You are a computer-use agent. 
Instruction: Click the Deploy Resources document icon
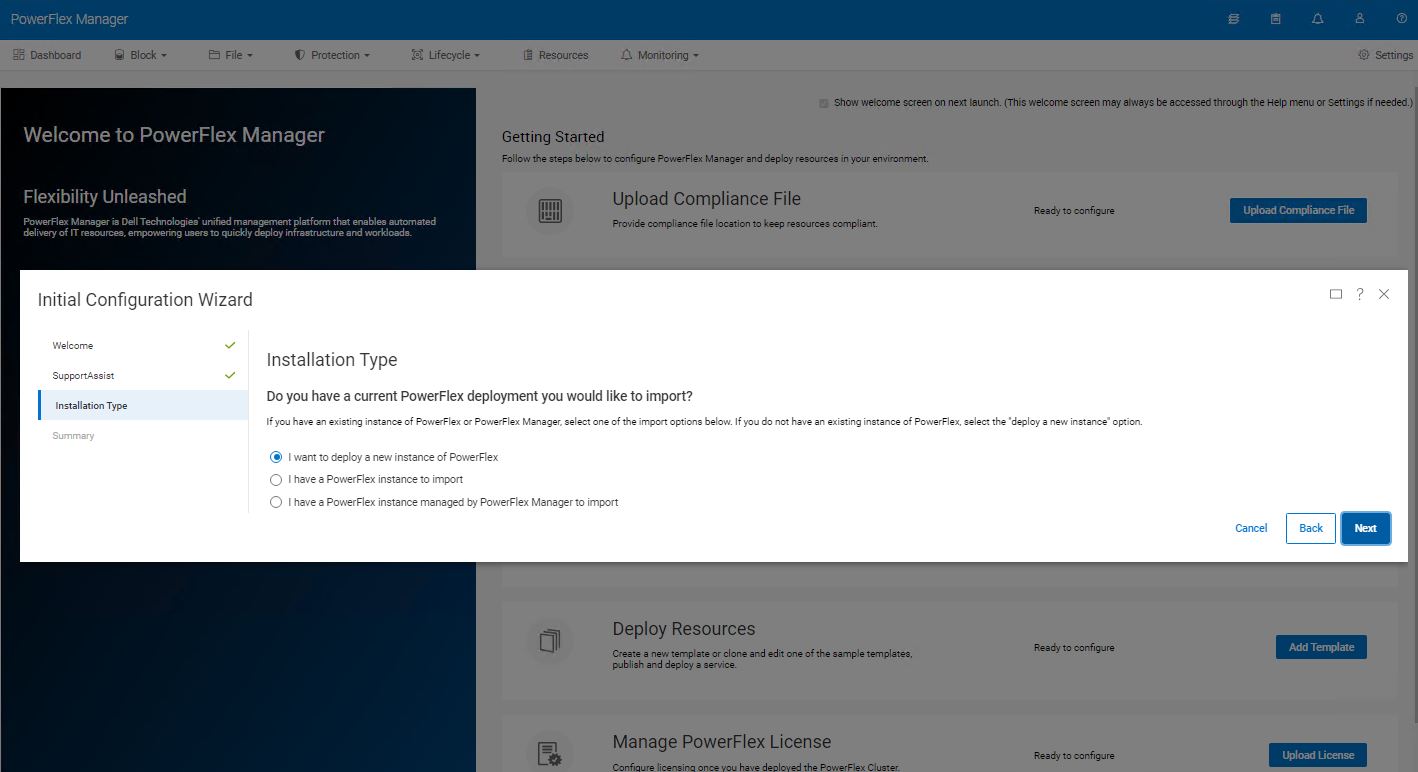pyautogui.click(x=549, y=640)
